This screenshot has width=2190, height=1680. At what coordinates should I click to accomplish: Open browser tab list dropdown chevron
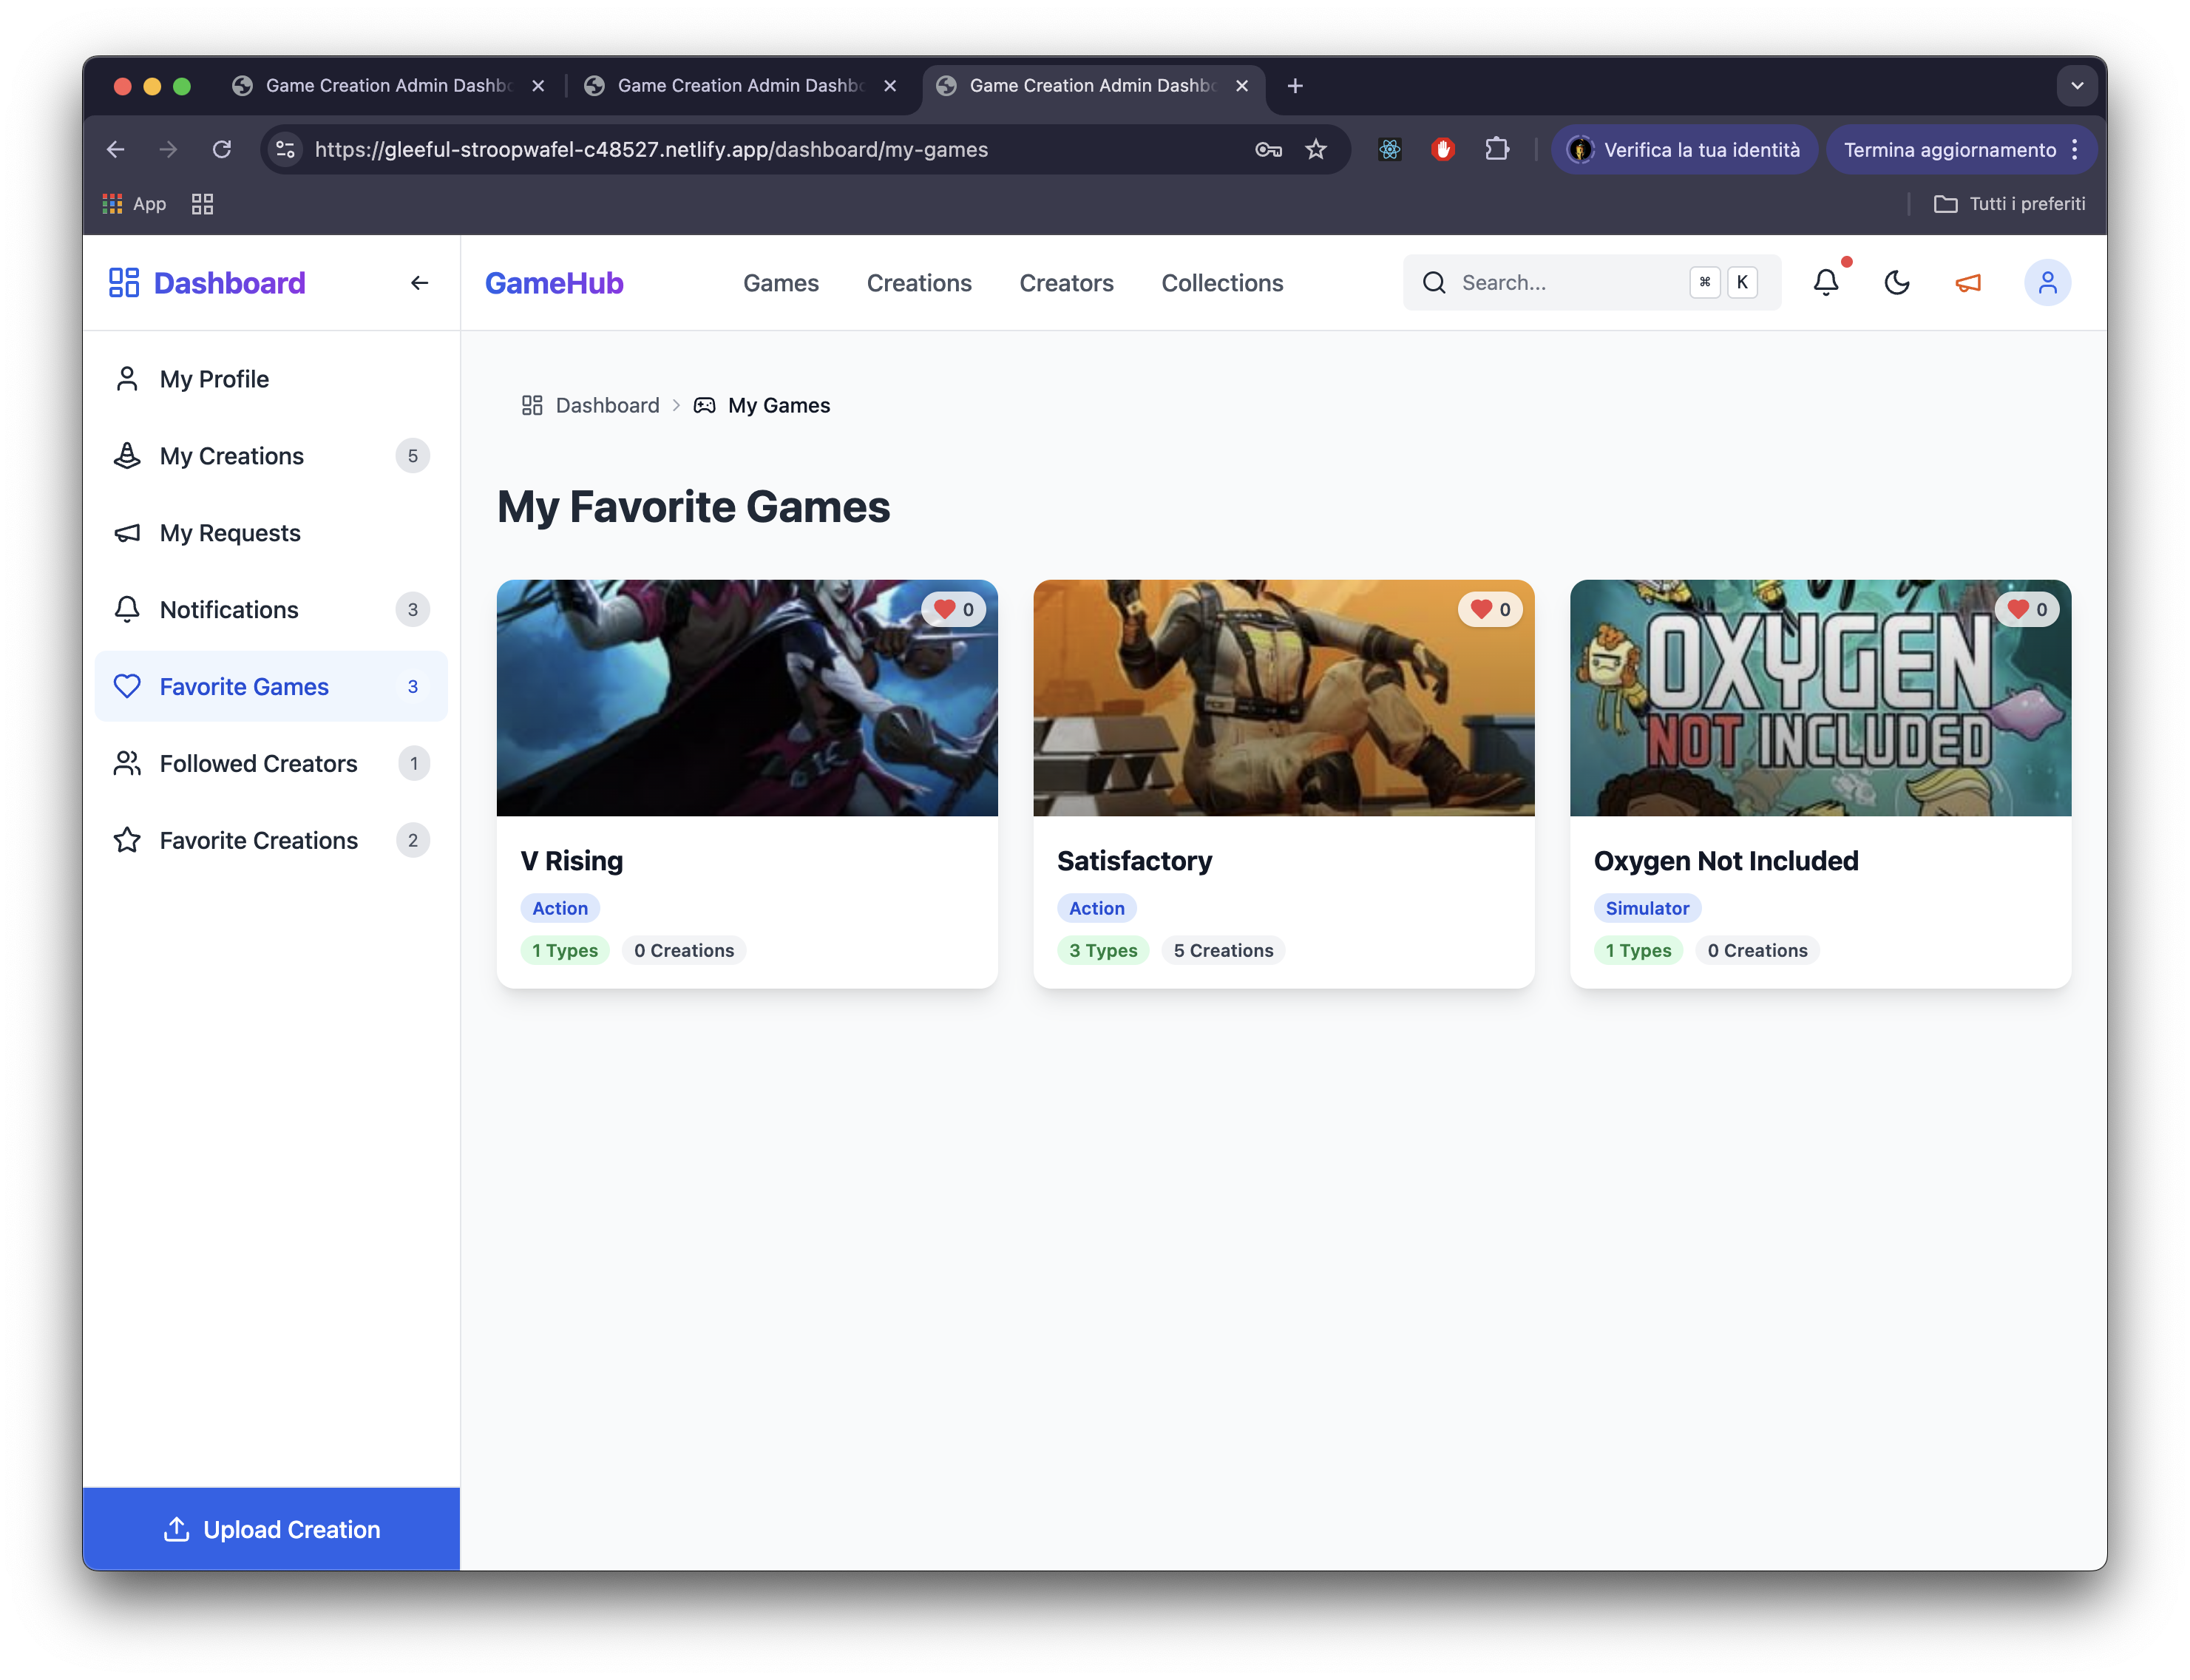(x=2076, y=86)
